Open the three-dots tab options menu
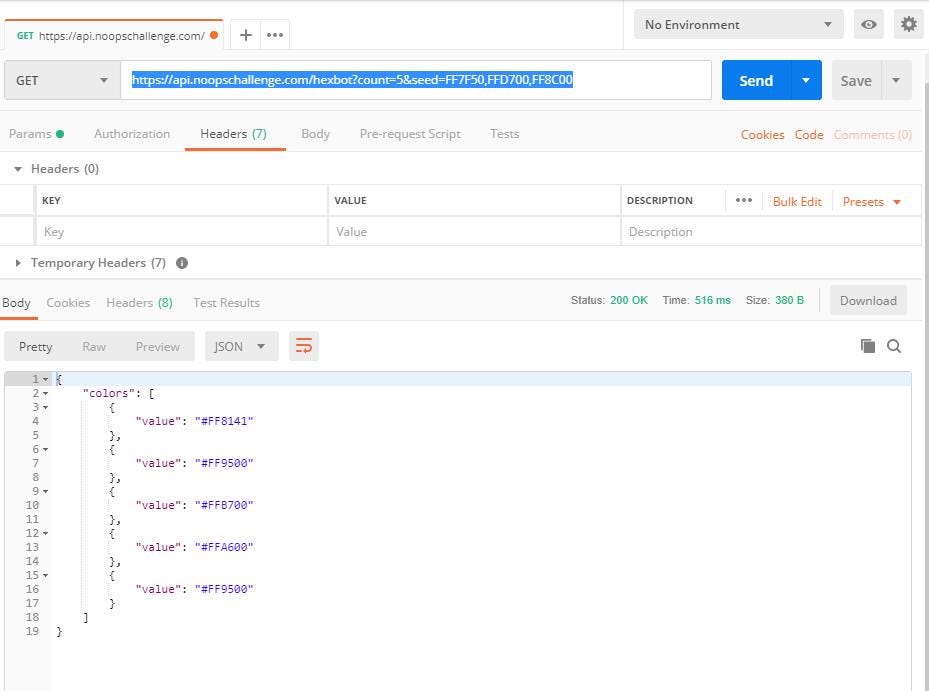Viewport: 929px width, 691px height. [275, 35]
